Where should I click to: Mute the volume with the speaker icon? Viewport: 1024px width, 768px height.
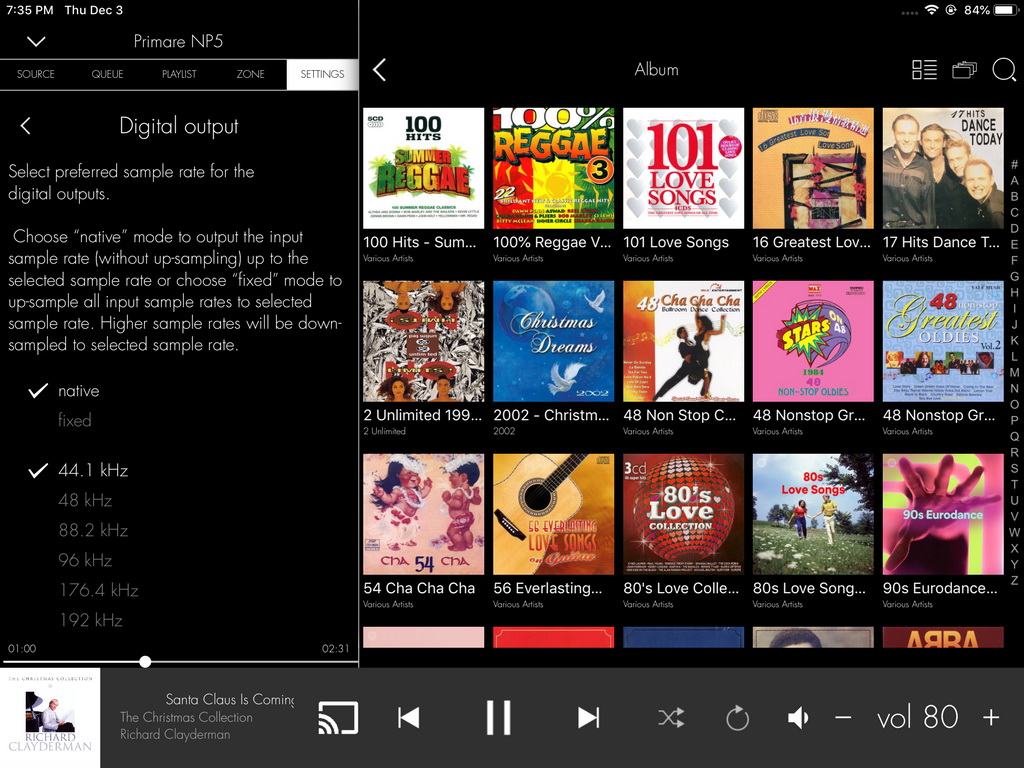[798, 718]
